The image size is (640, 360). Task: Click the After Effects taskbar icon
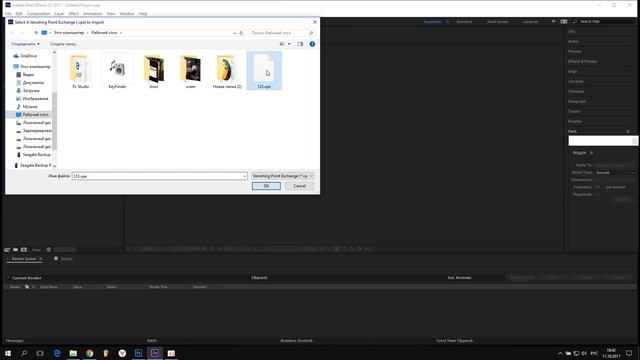(155, 353)
